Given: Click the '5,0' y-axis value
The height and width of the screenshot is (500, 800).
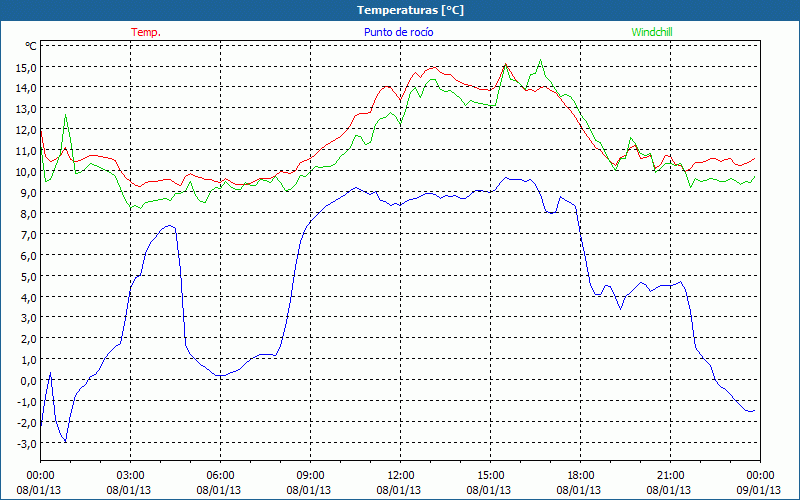Looking at the screenshot, I should pos(29,277).
